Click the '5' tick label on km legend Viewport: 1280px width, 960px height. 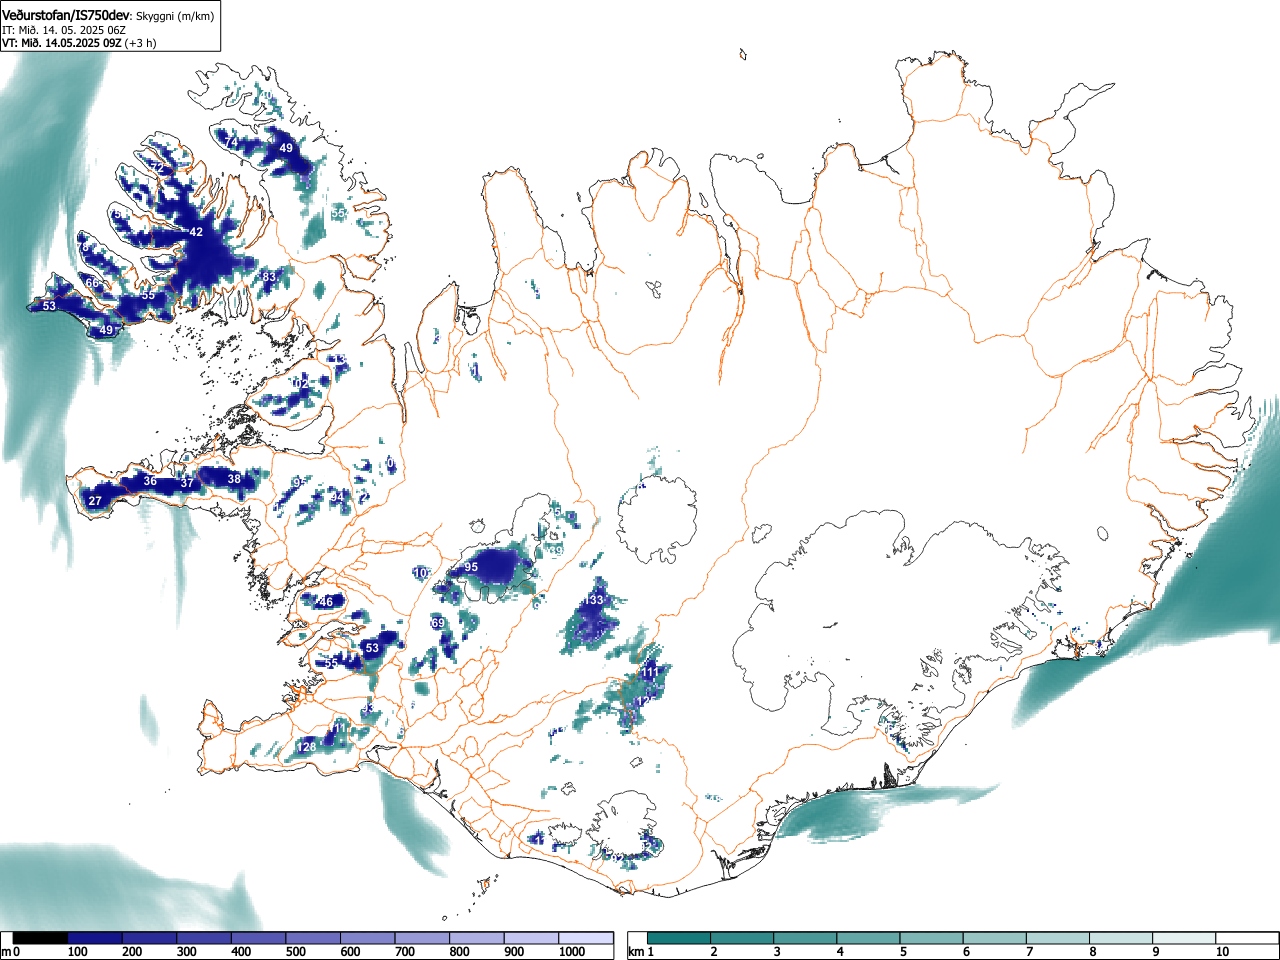point(902,952)
